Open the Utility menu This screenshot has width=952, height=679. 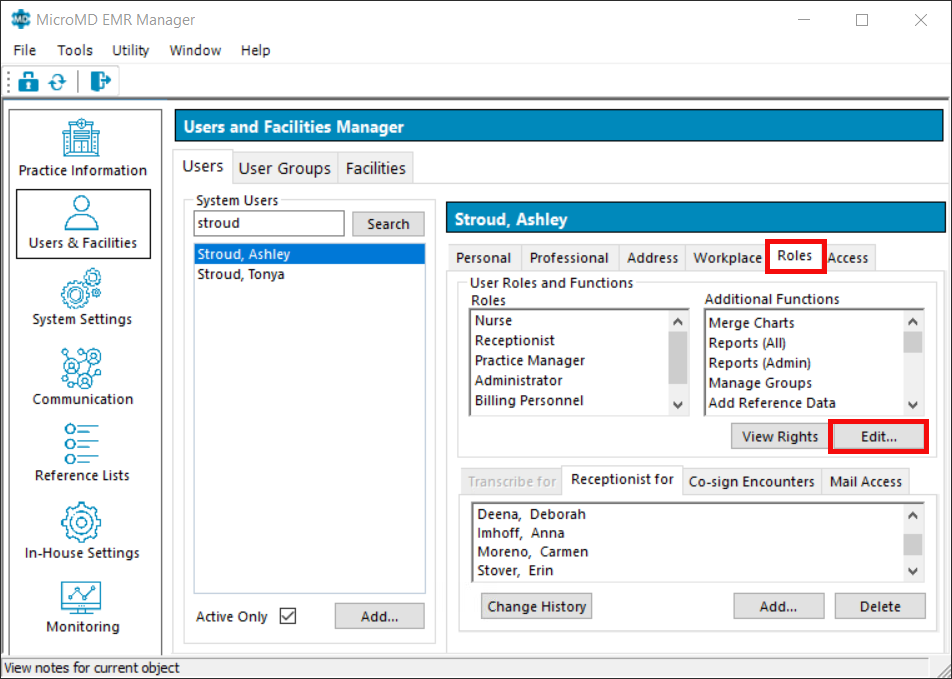click(x=131, y=50)
